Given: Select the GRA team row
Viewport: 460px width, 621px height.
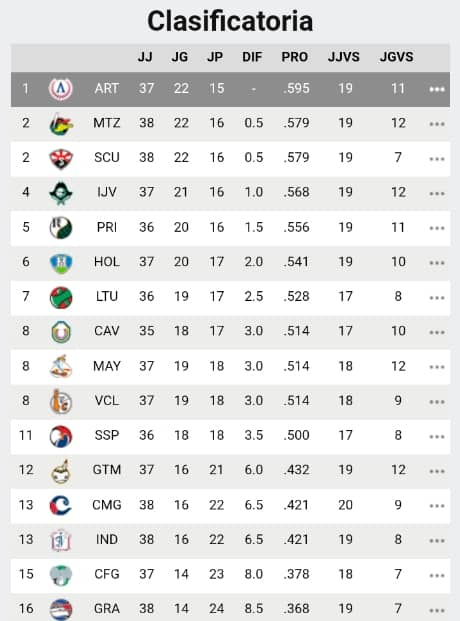Looking at the screenshot, I should tap(230, 608).
